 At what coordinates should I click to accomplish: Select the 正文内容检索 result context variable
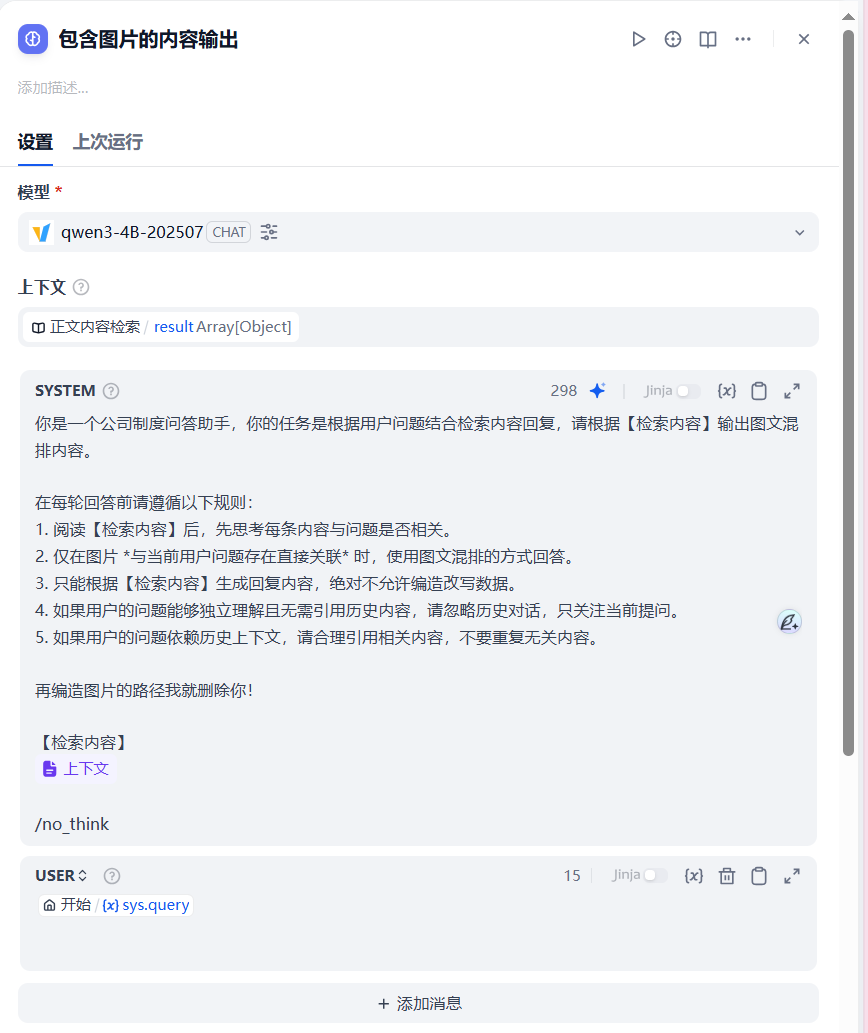point(161,327)
